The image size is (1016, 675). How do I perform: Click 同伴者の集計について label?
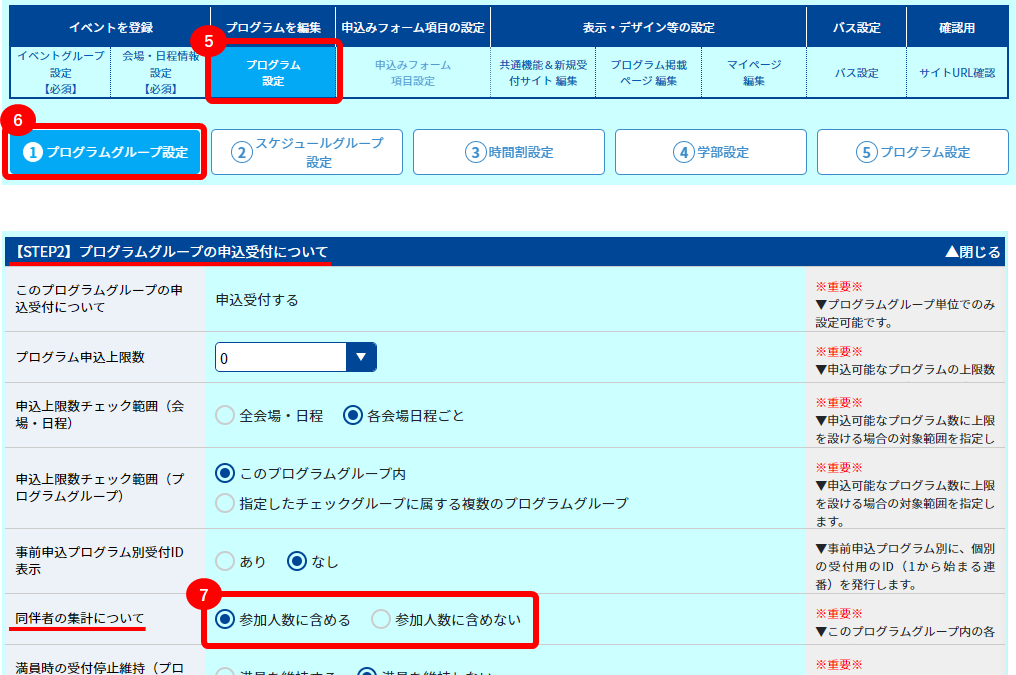(80, 618)
